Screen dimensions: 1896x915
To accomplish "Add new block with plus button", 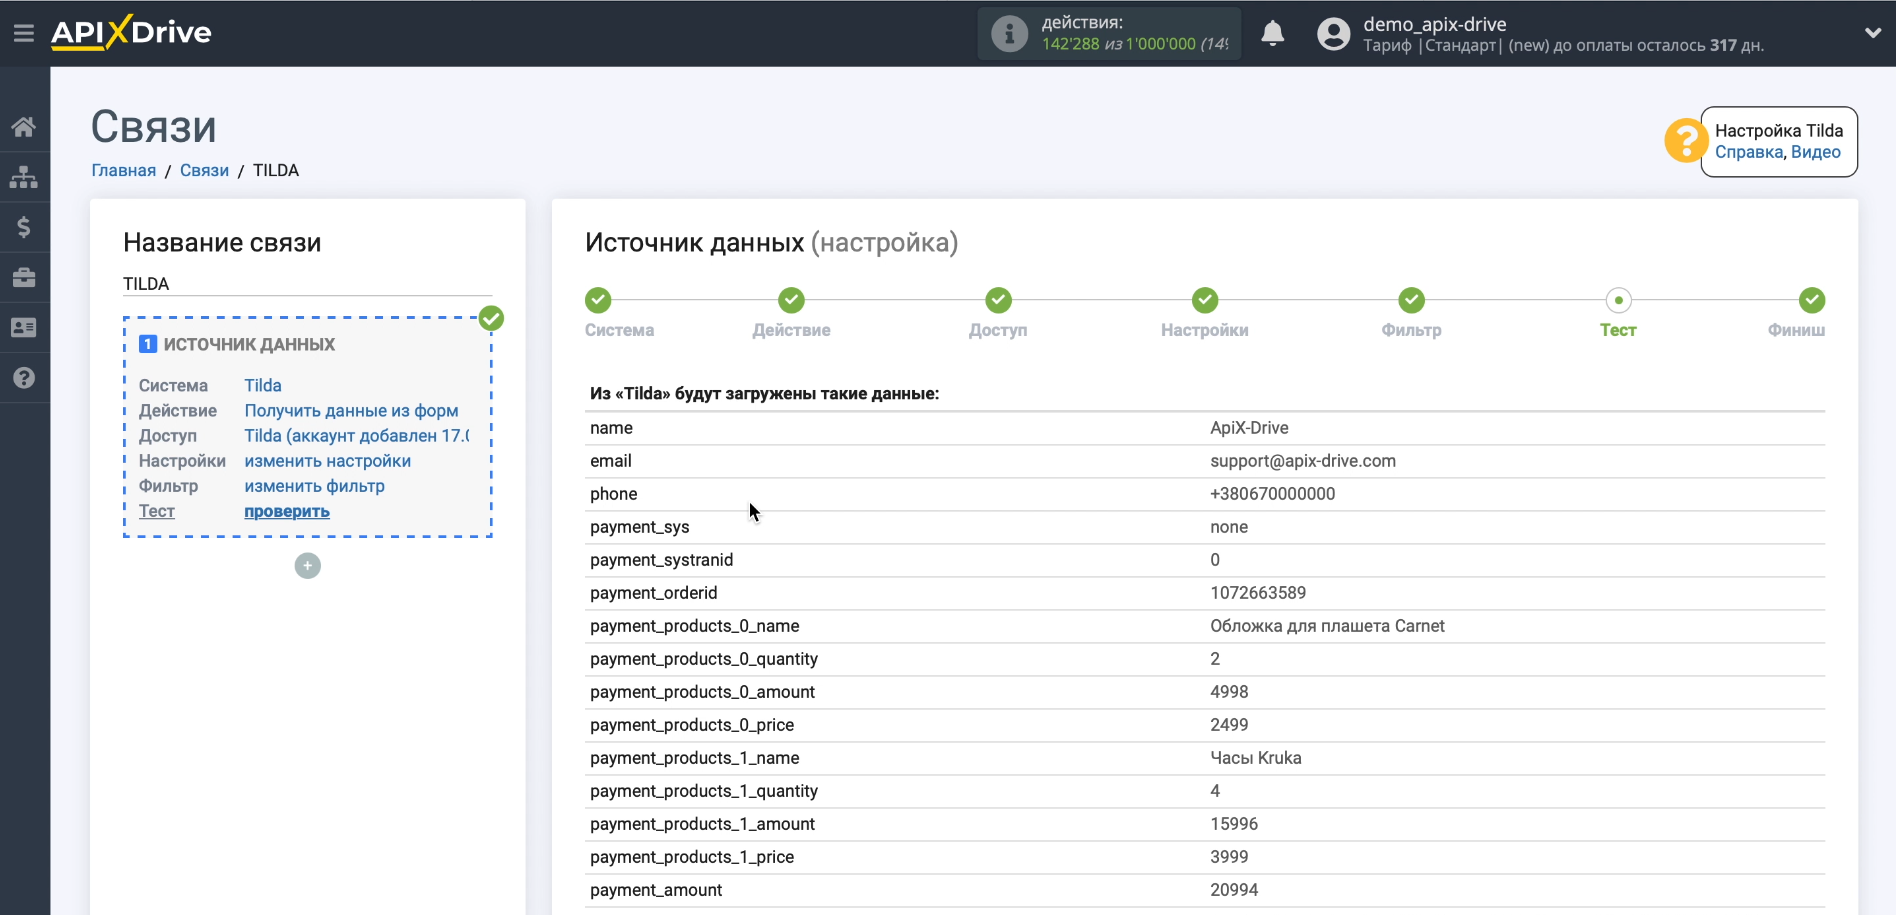I will tap(308, 566).
